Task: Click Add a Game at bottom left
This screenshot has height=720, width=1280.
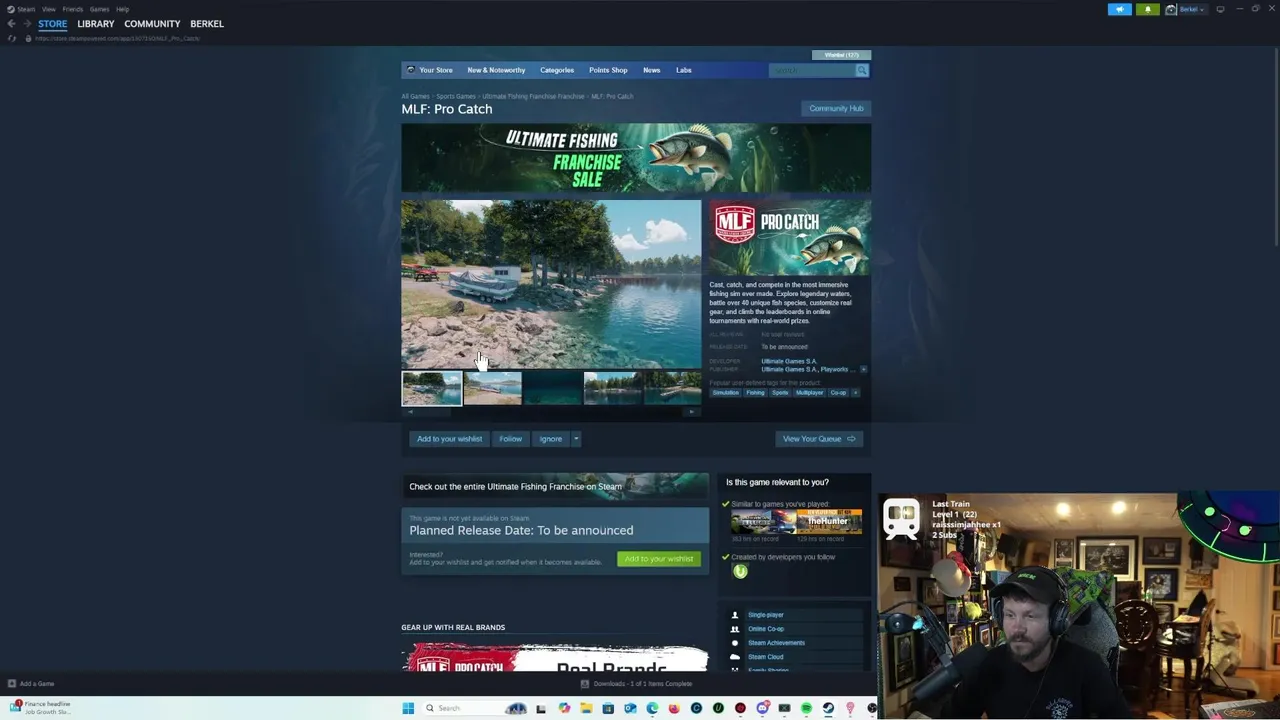Action: (31, 684)
